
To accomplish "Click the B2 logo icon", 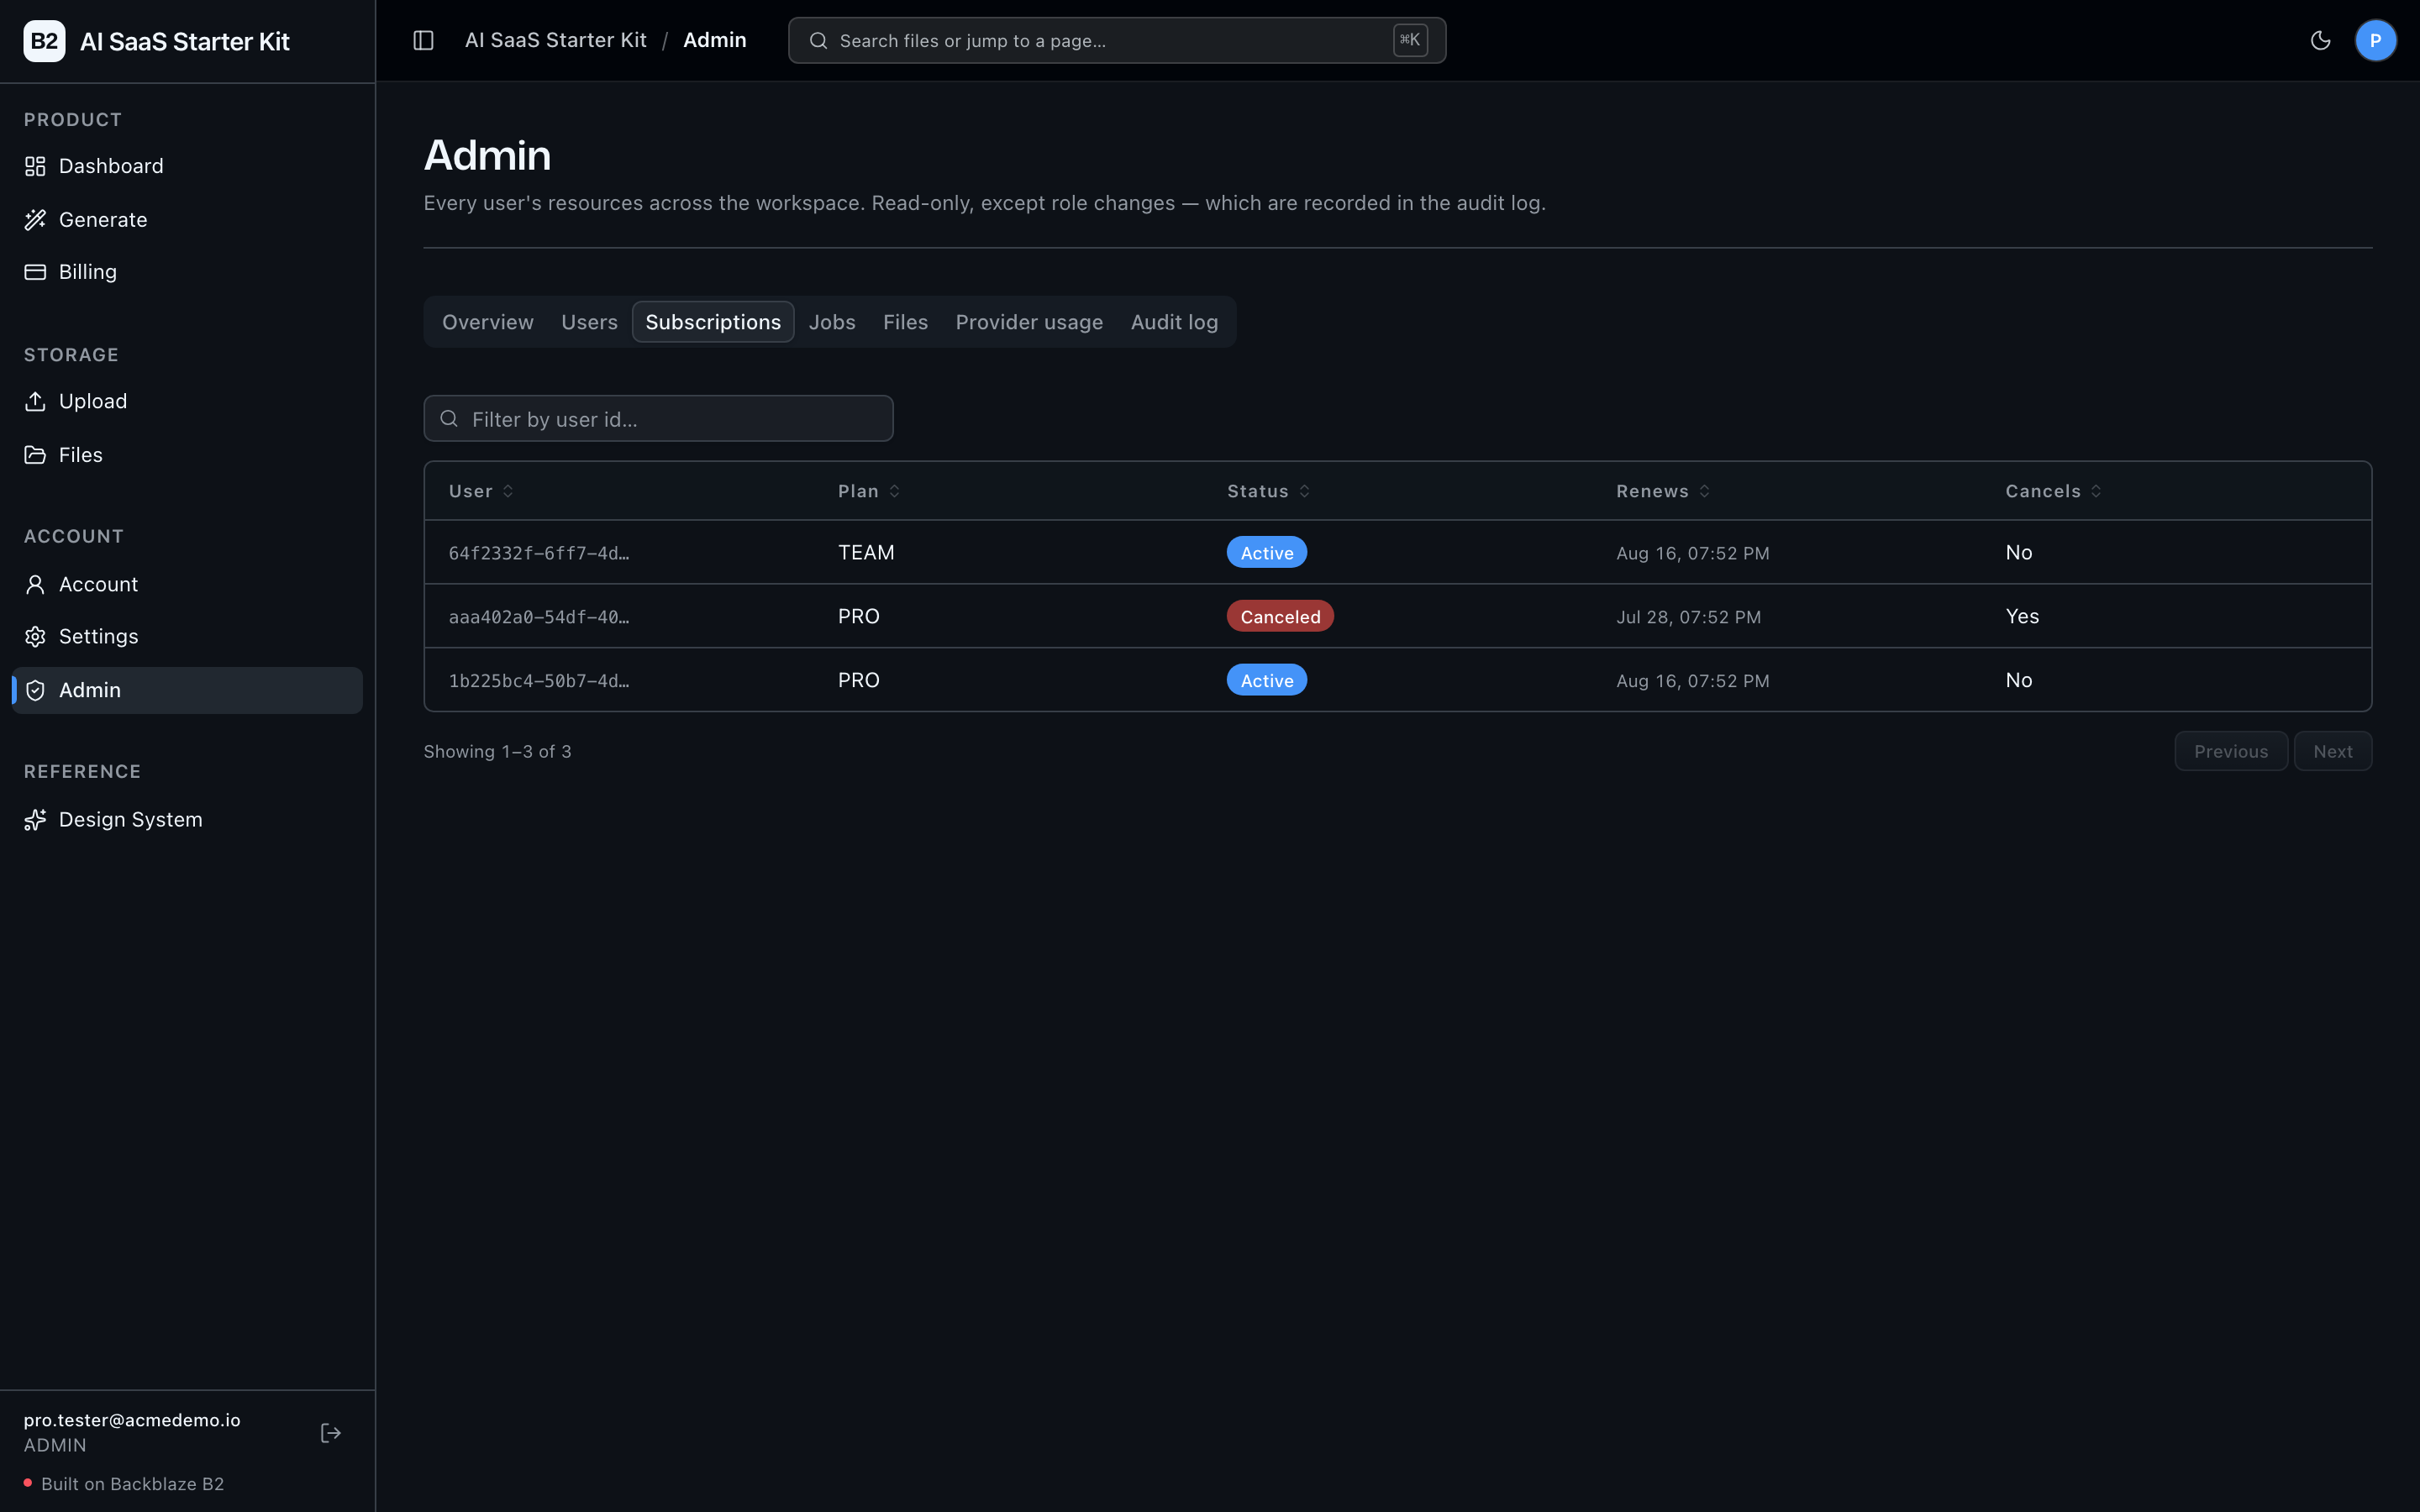I will coord(44,41).
